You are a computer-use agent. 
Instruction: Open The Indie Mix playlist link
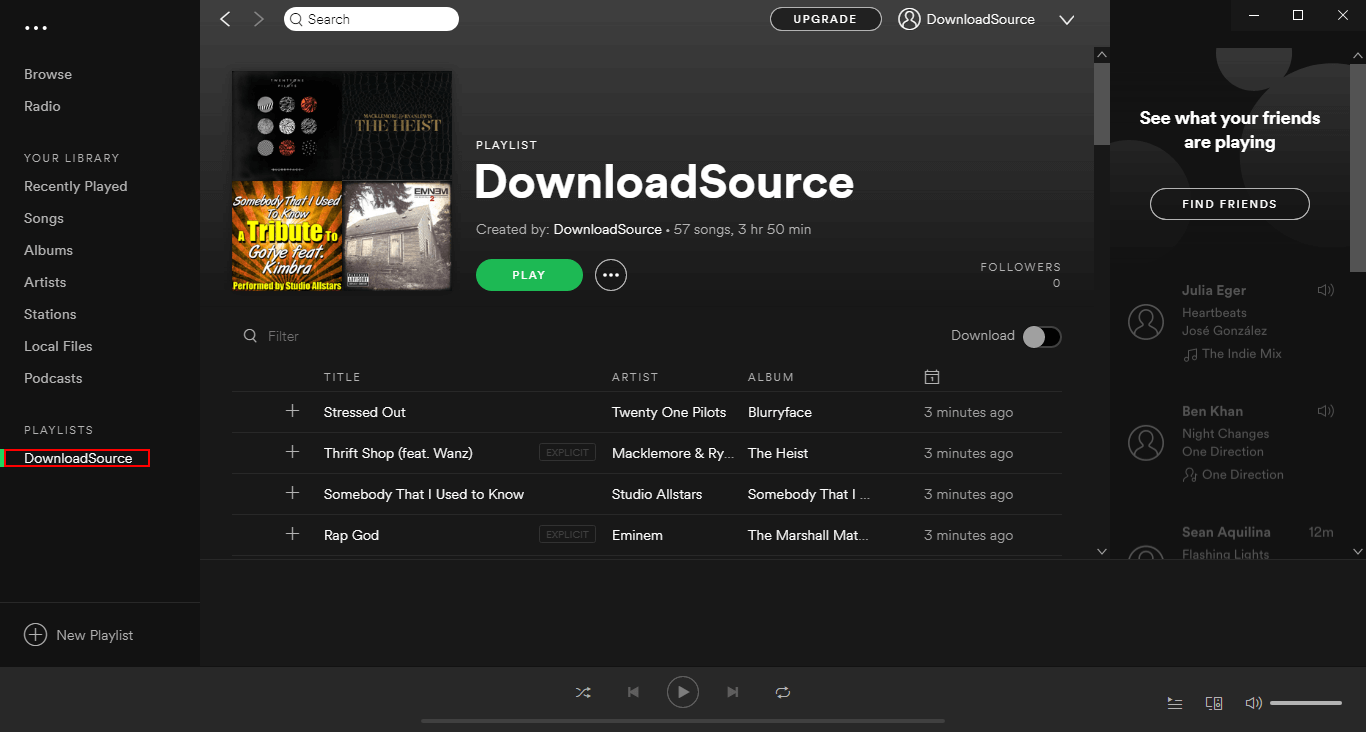tap(1241, 354)
